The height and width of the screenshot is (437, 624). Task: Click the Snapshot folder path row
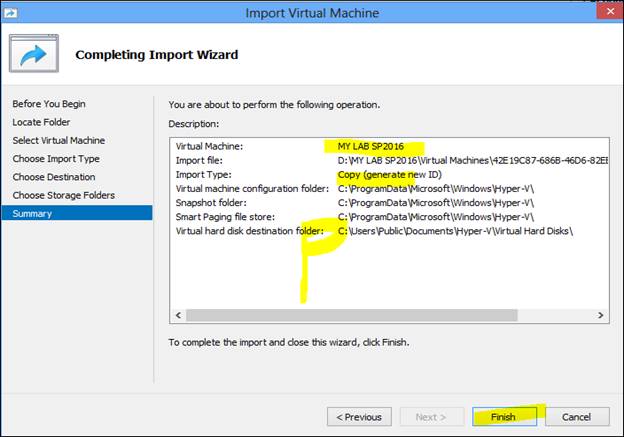click(x=435, y=202)
